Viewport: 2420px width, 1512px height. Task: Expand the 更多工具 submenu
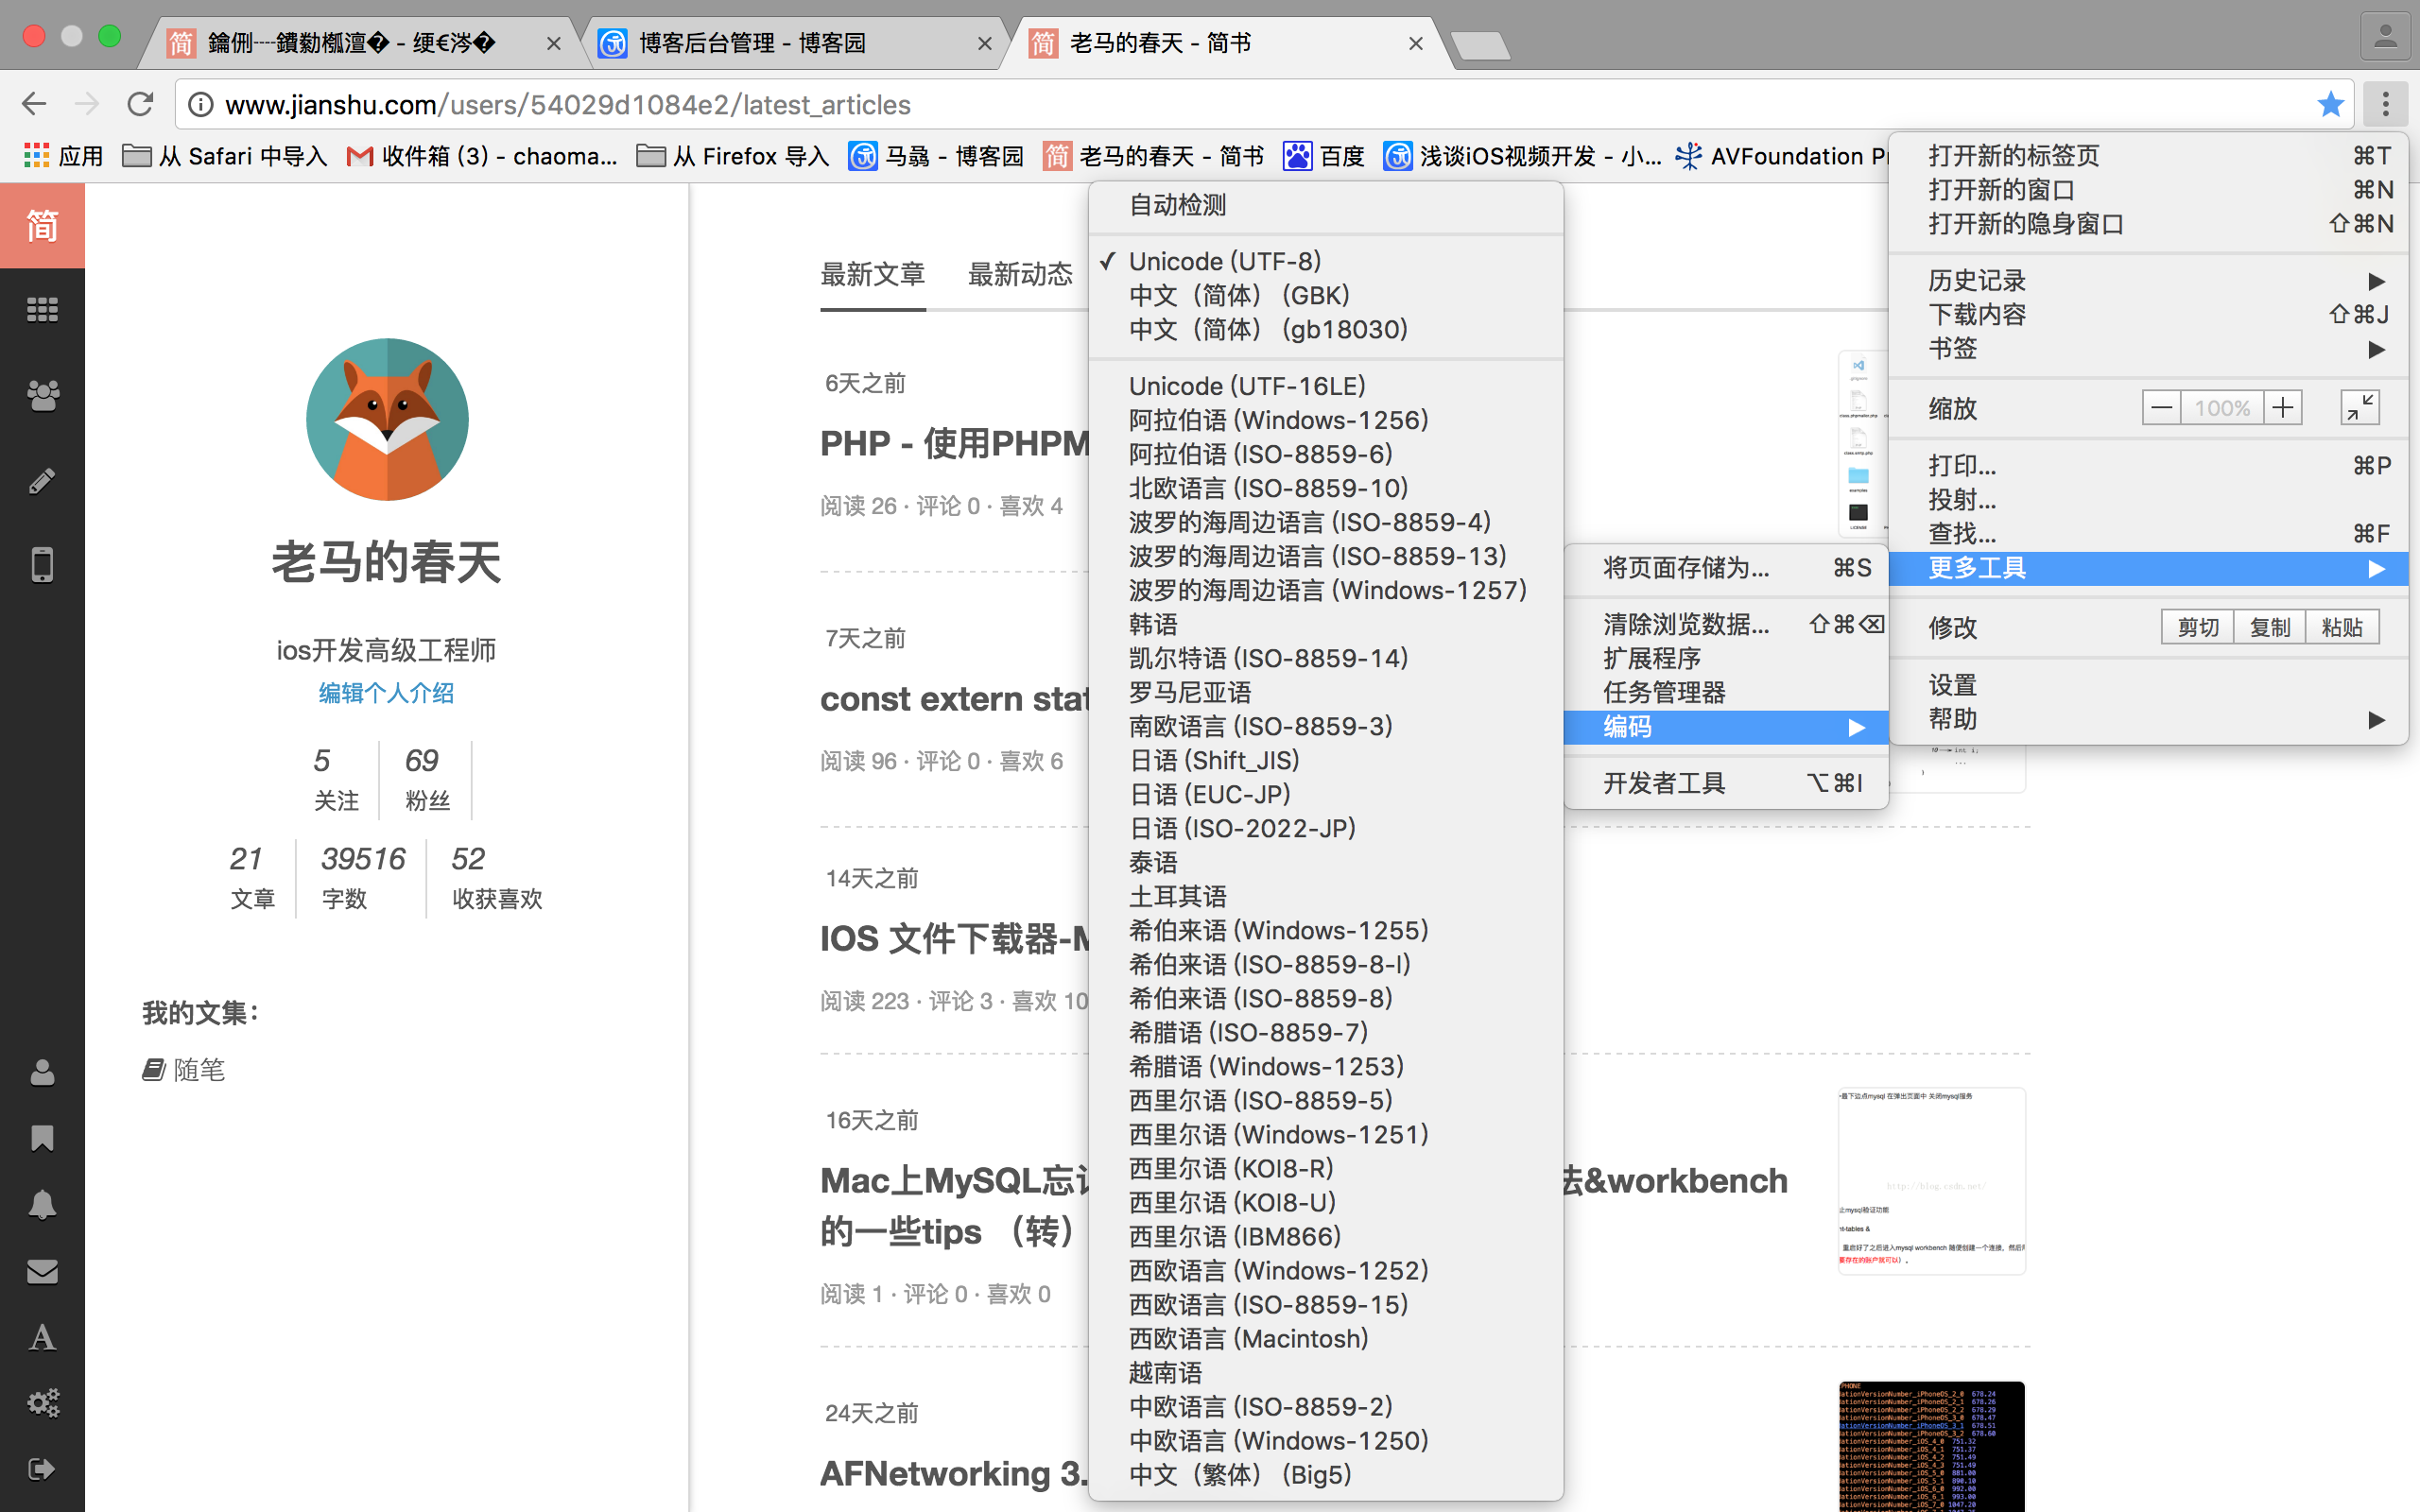coord(2148,568)
